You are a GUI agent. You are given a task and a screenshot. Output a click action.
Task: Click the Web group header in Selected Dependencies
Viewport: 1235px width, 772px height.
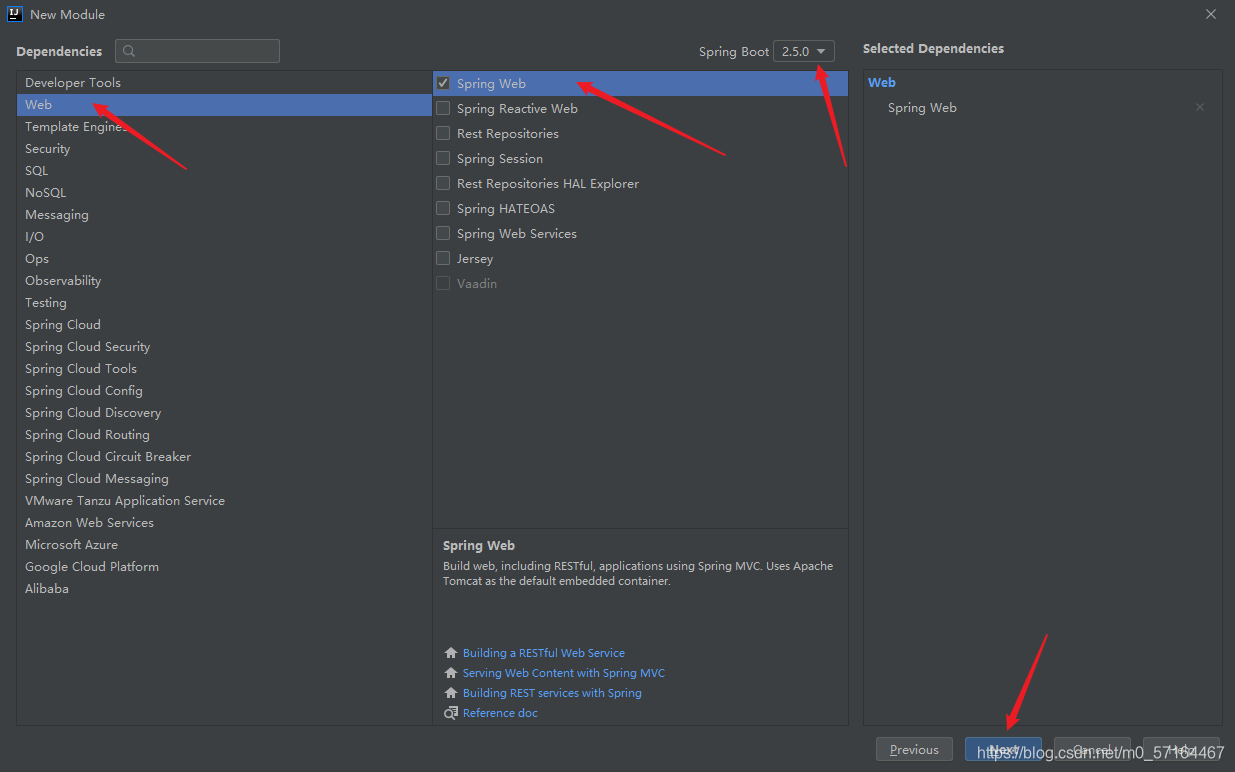coord(882,83)
